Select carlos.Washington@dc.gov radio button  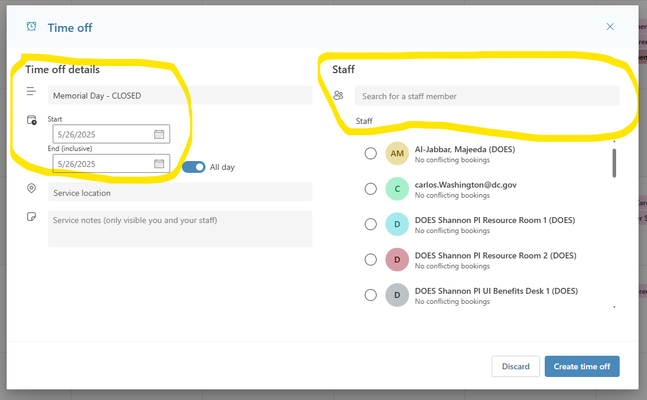click(x=371, y=189)
